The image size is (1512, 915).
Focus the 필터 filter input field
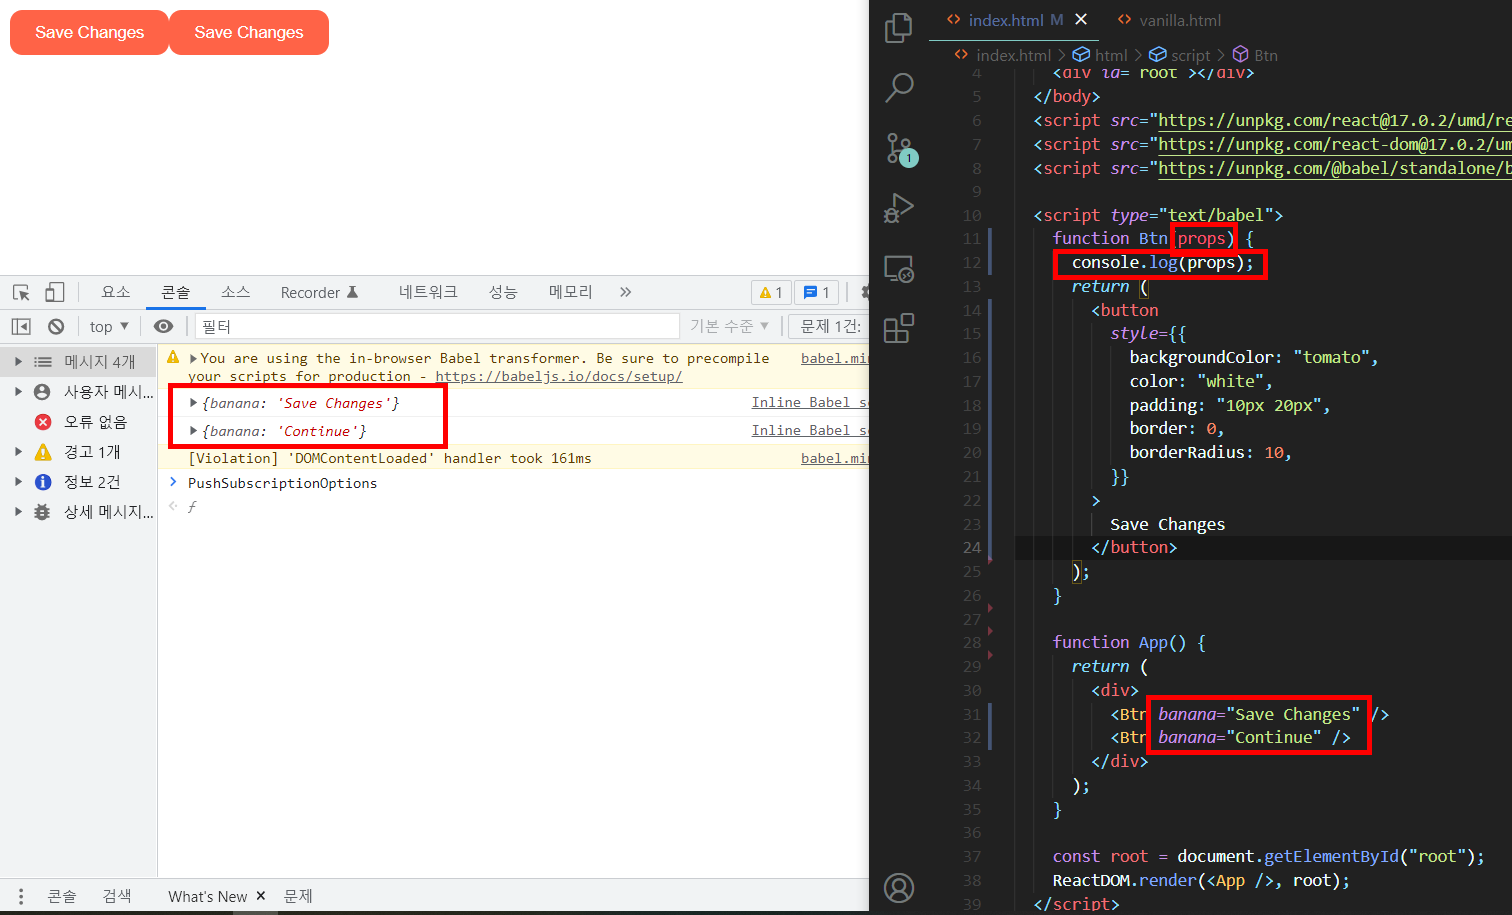437,326
